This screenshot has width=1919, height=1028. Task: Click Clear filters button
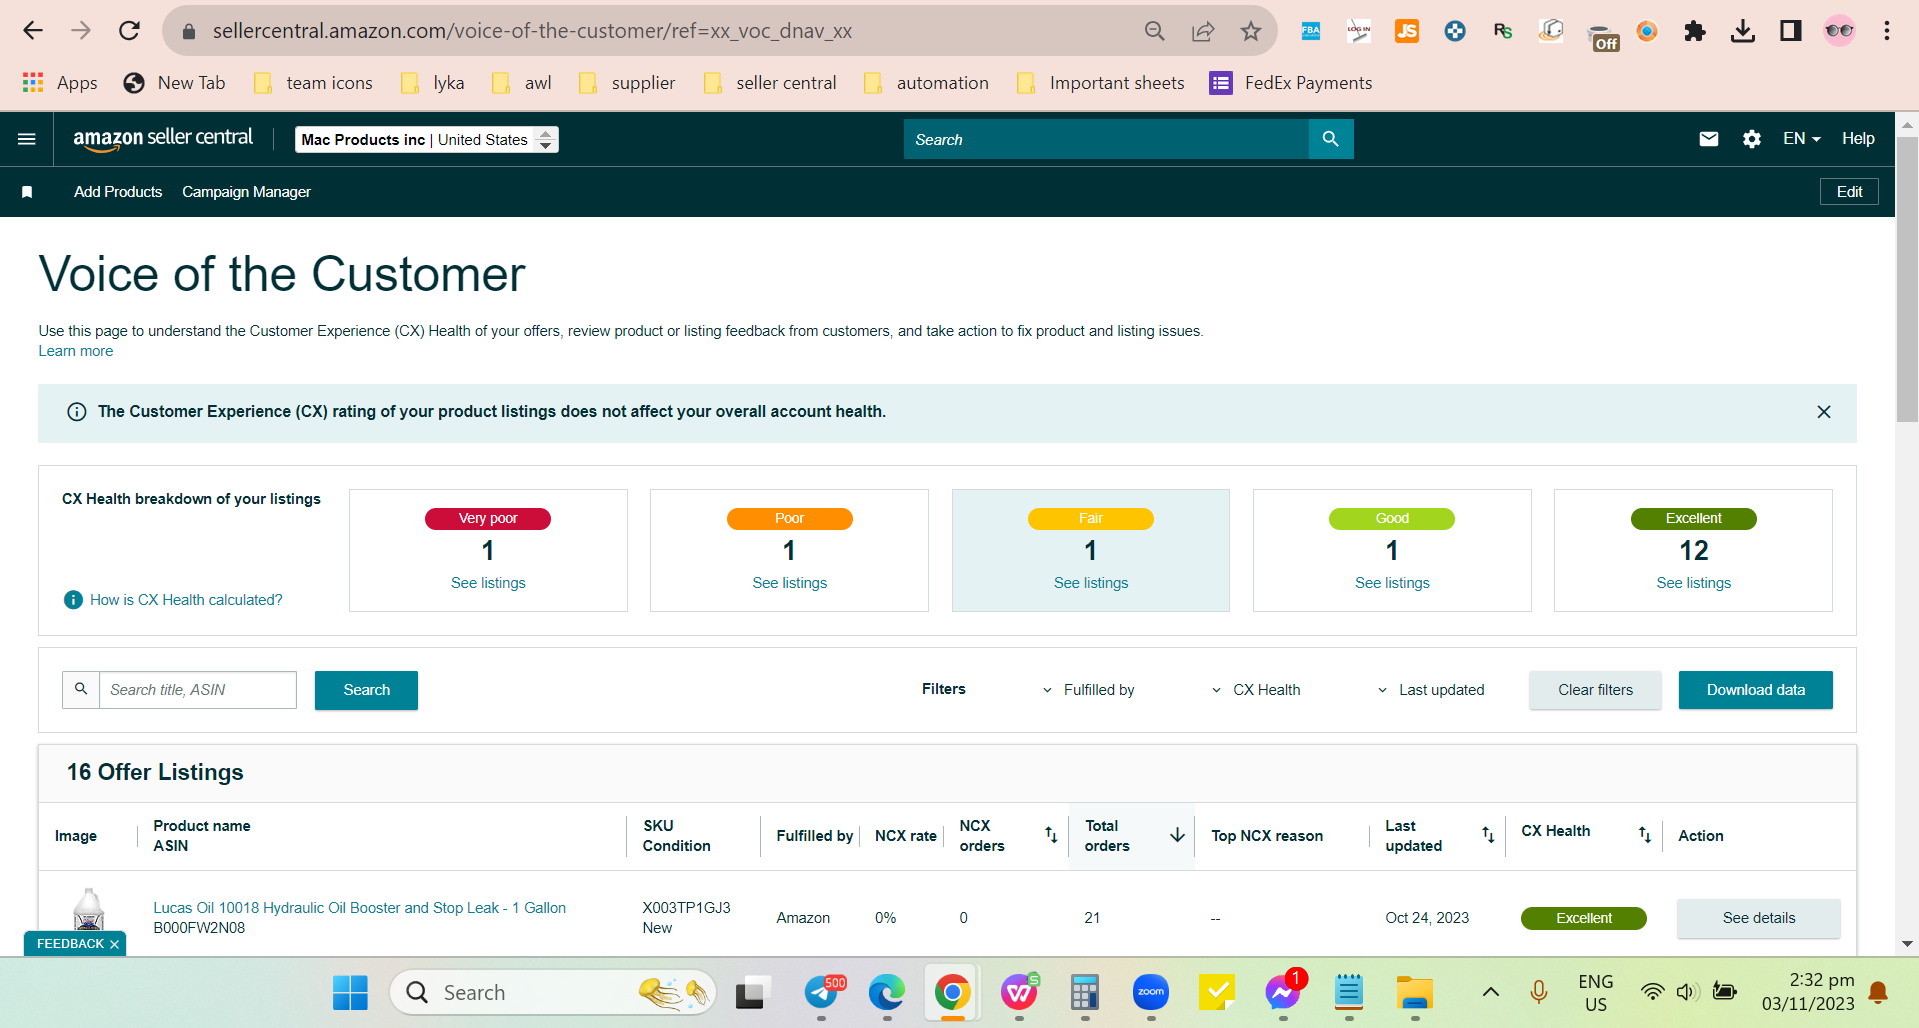(x=1595, y=690)
